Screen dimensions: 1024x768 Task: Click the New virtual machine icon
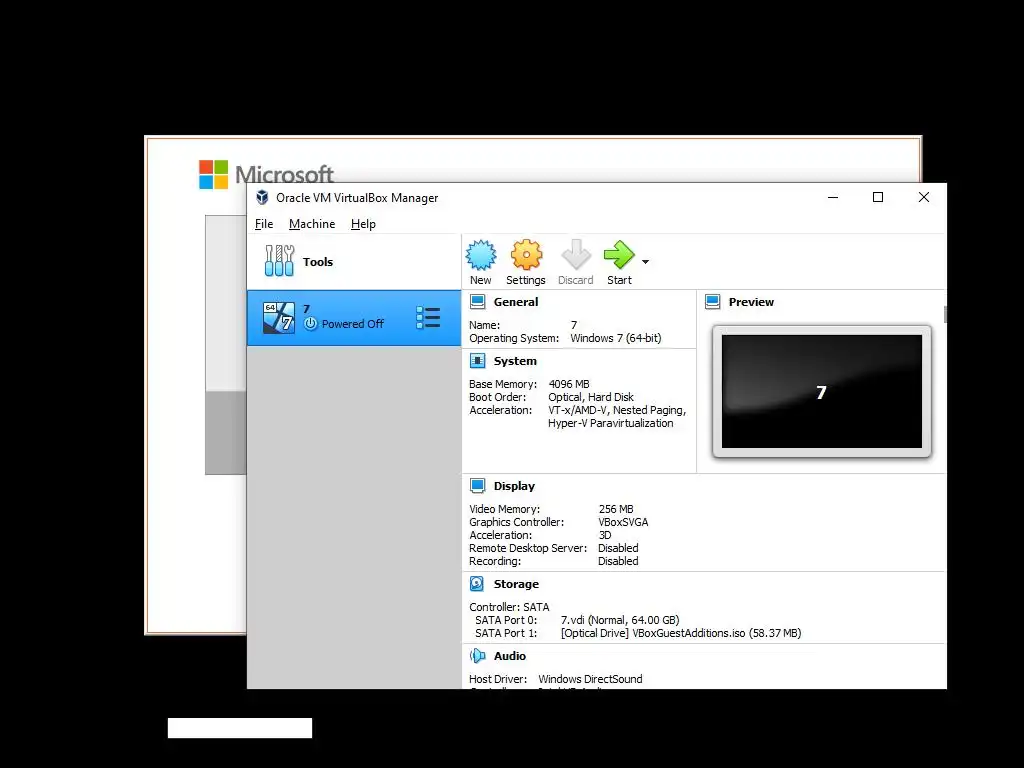click(481, 255)
